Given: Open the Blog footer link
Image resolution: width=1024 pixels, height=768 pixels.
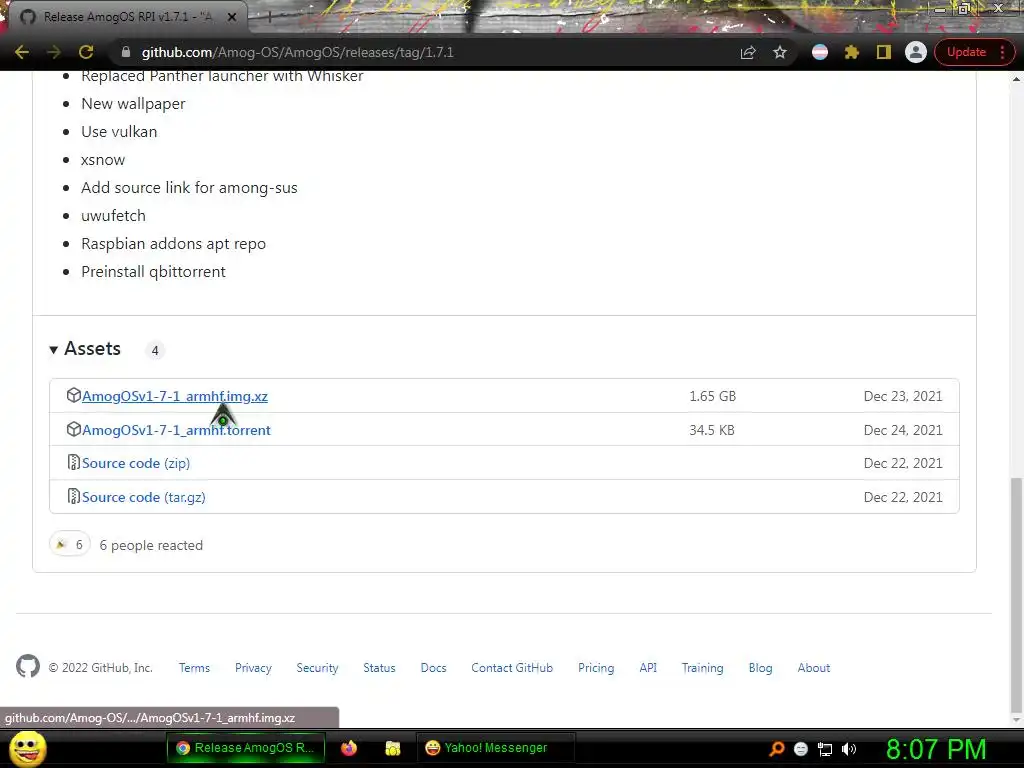Looking at the screenshot, I should point(760,668).
